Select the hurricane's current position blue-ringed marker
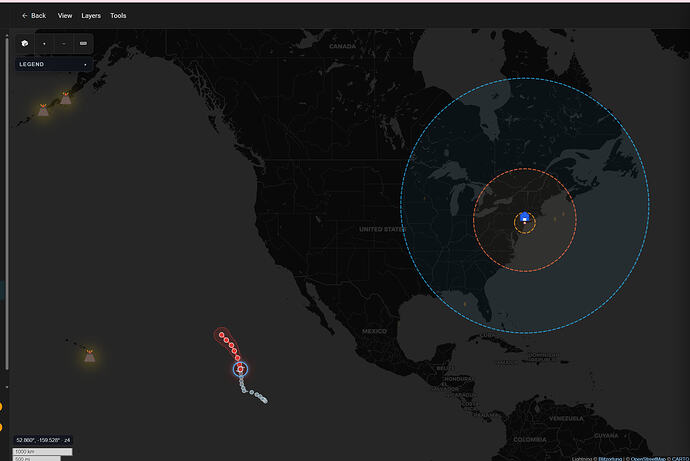 click(240, 369)
